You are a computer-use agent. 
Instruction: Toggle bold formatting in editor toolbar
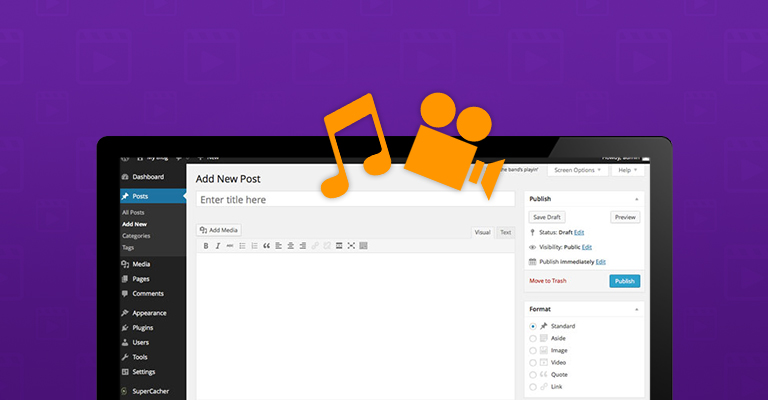[206, 246]
